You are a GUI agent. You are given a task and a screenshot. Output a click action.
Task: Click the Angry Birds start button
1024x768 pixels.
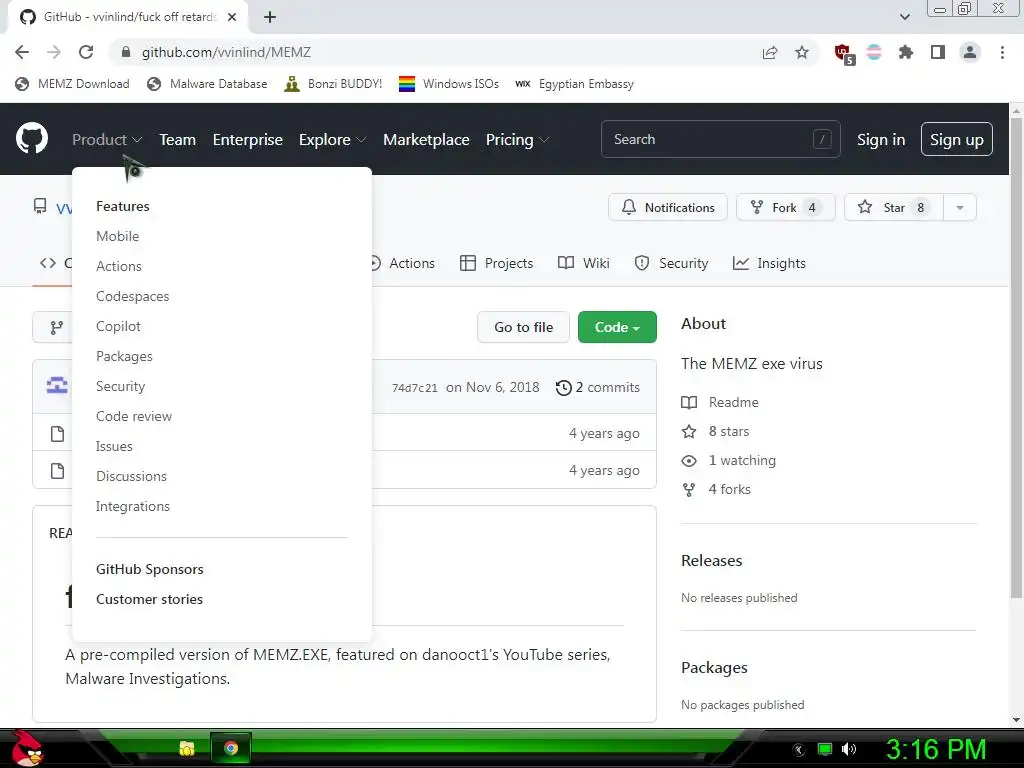coord(27,748)
